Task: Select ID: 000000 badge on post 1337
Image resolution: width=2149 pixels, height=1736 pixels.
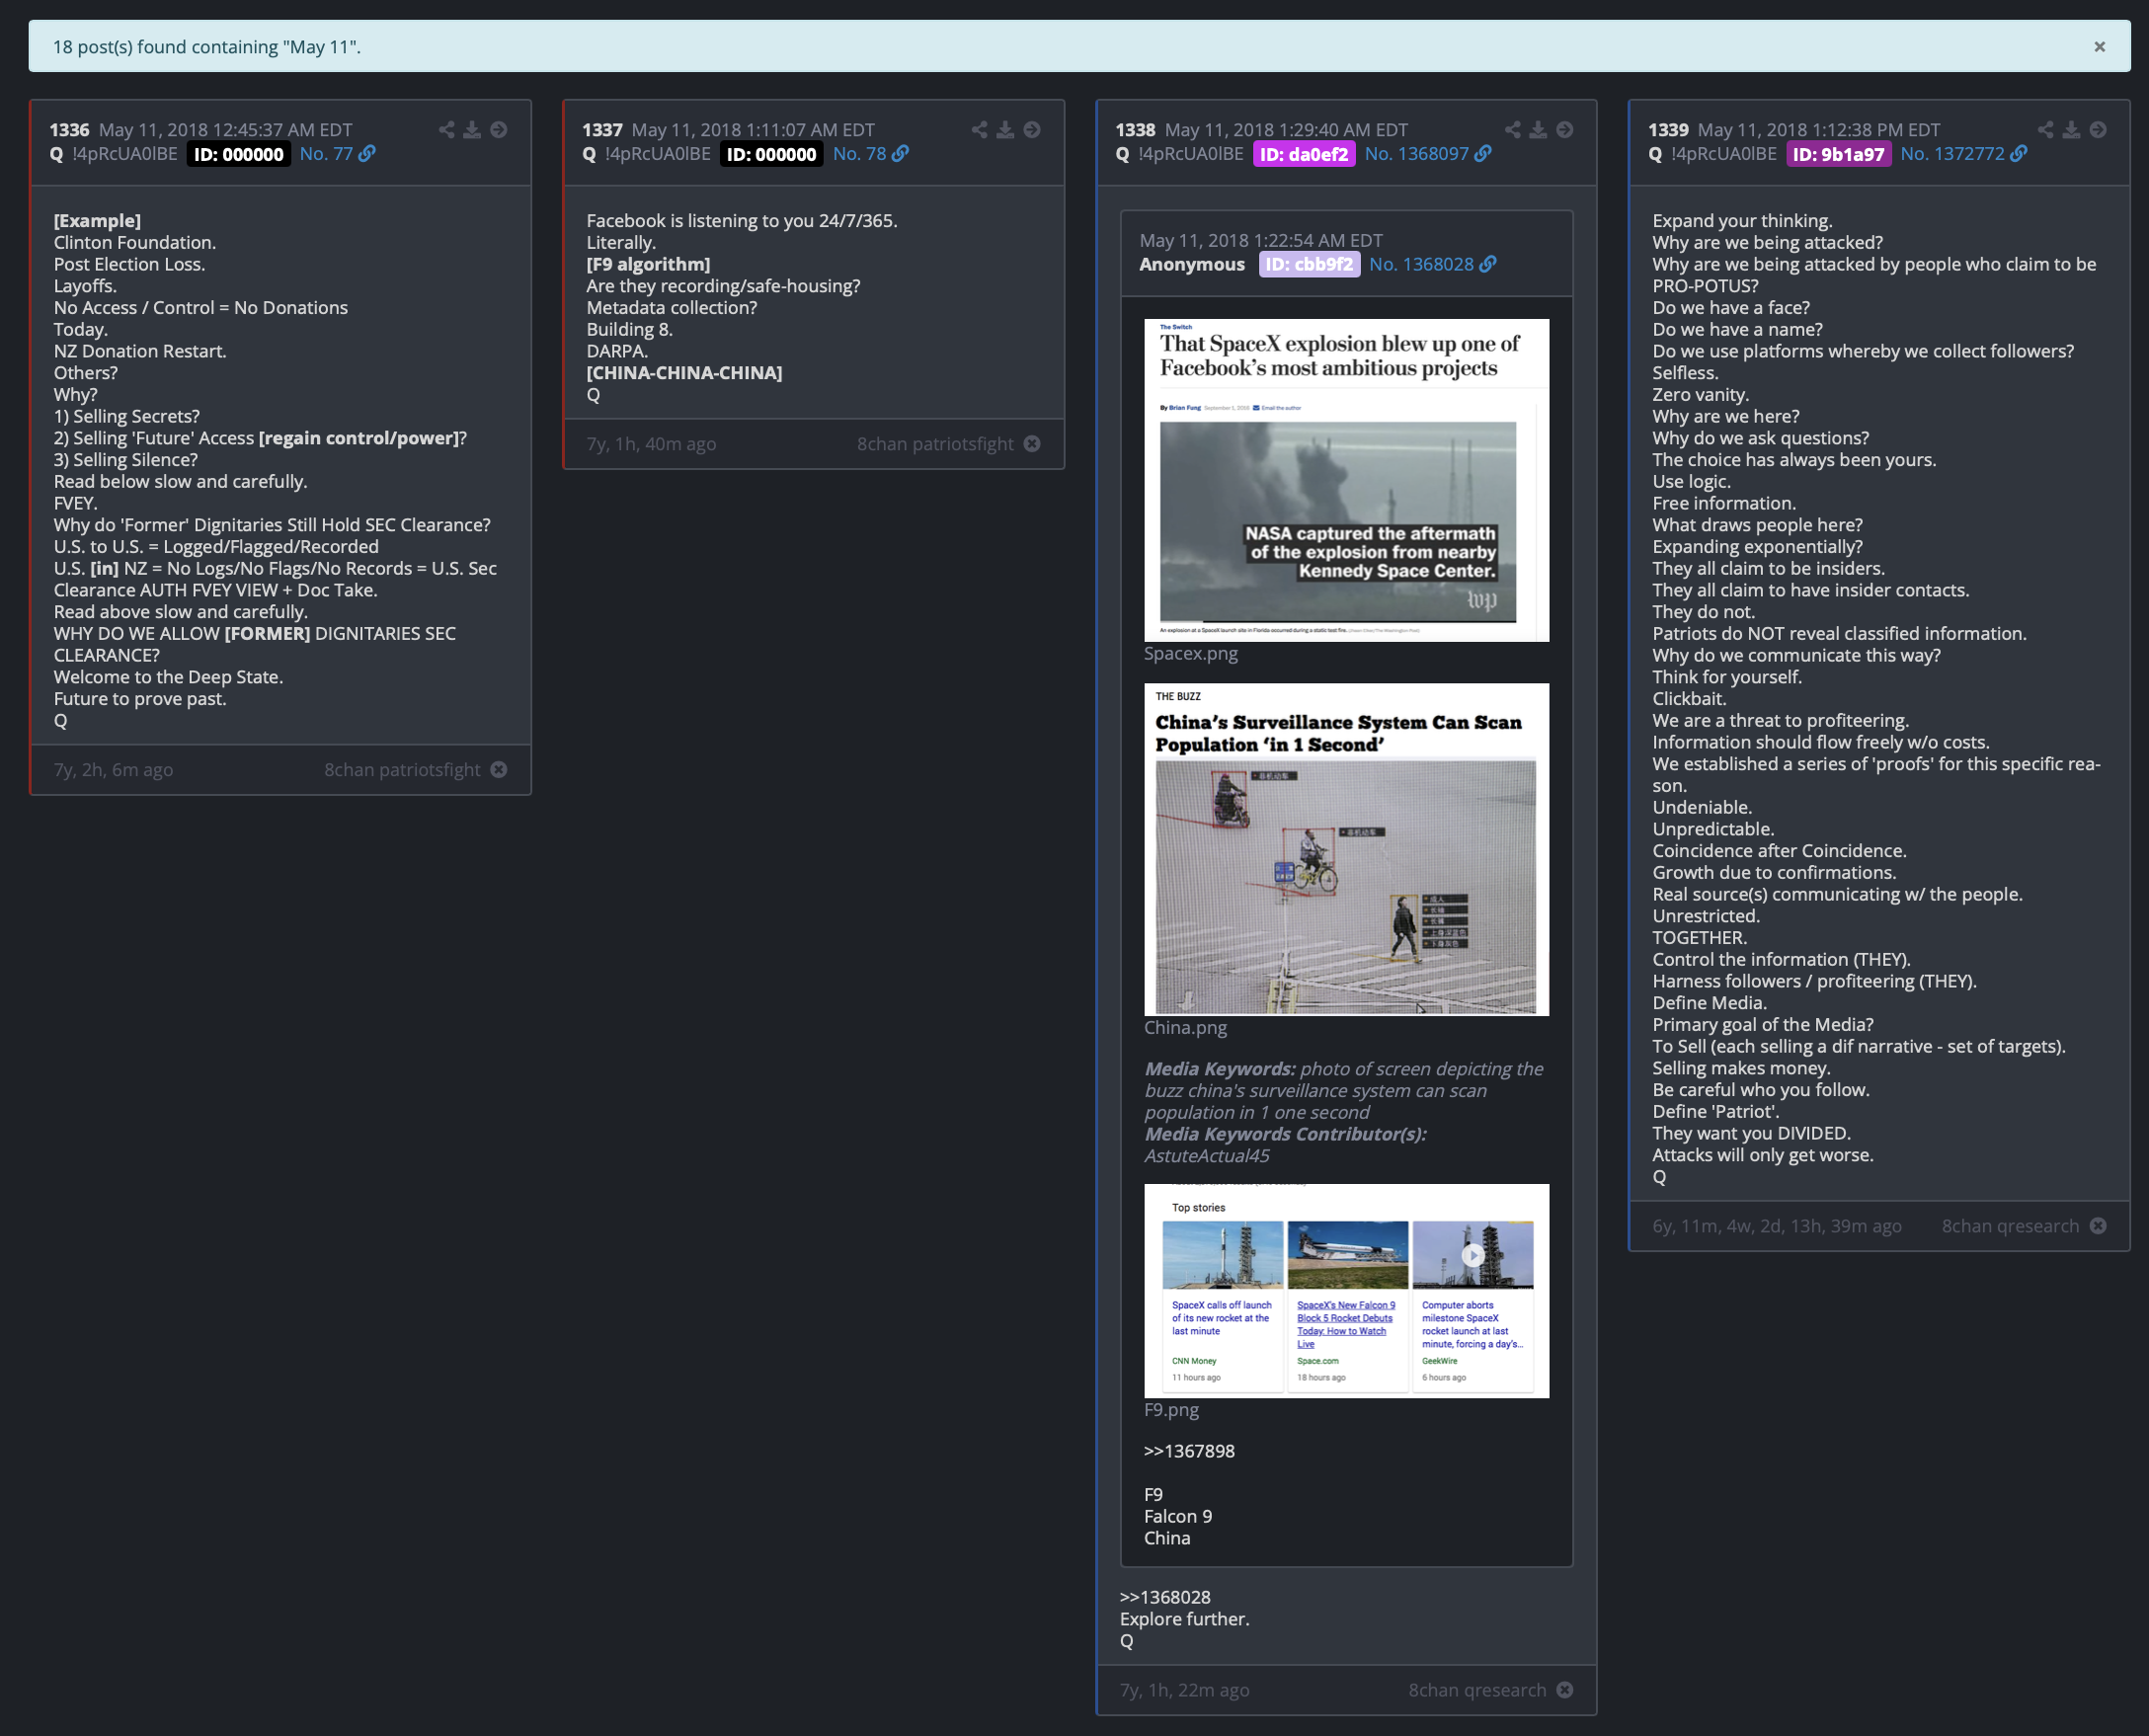Action: point(771,155)
